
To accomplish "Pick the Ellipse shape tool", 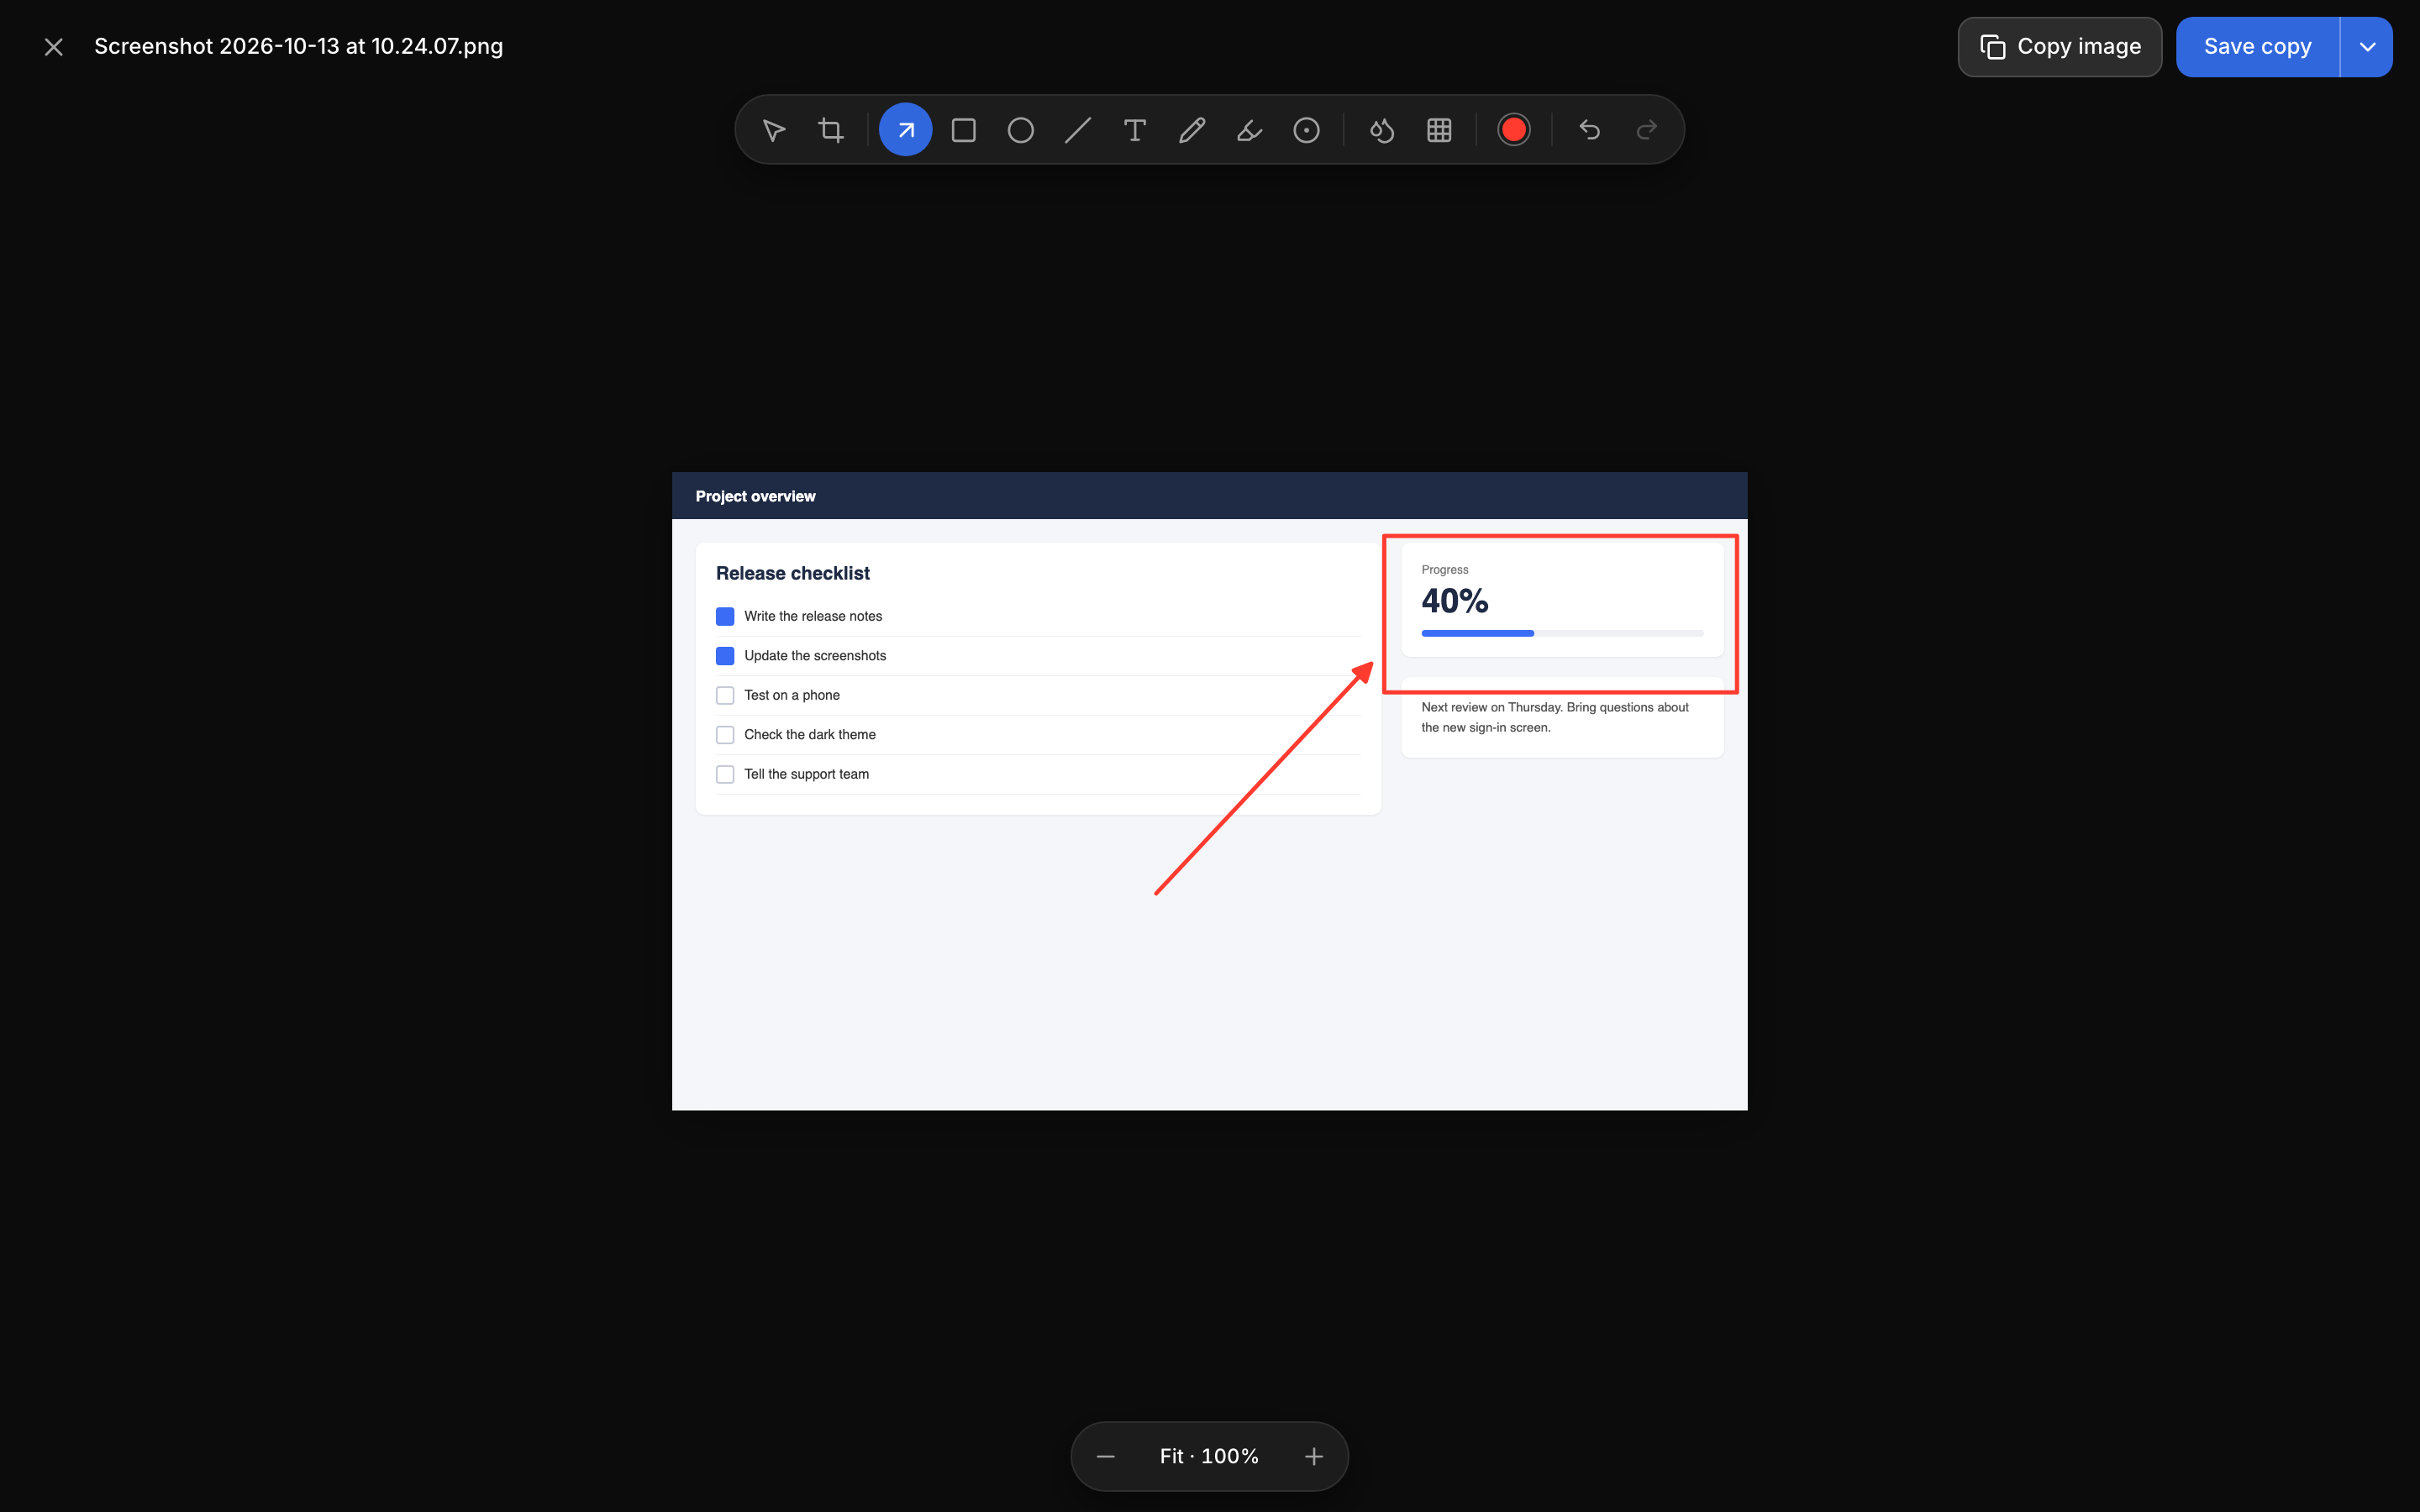I will [x=1021, y=130].
